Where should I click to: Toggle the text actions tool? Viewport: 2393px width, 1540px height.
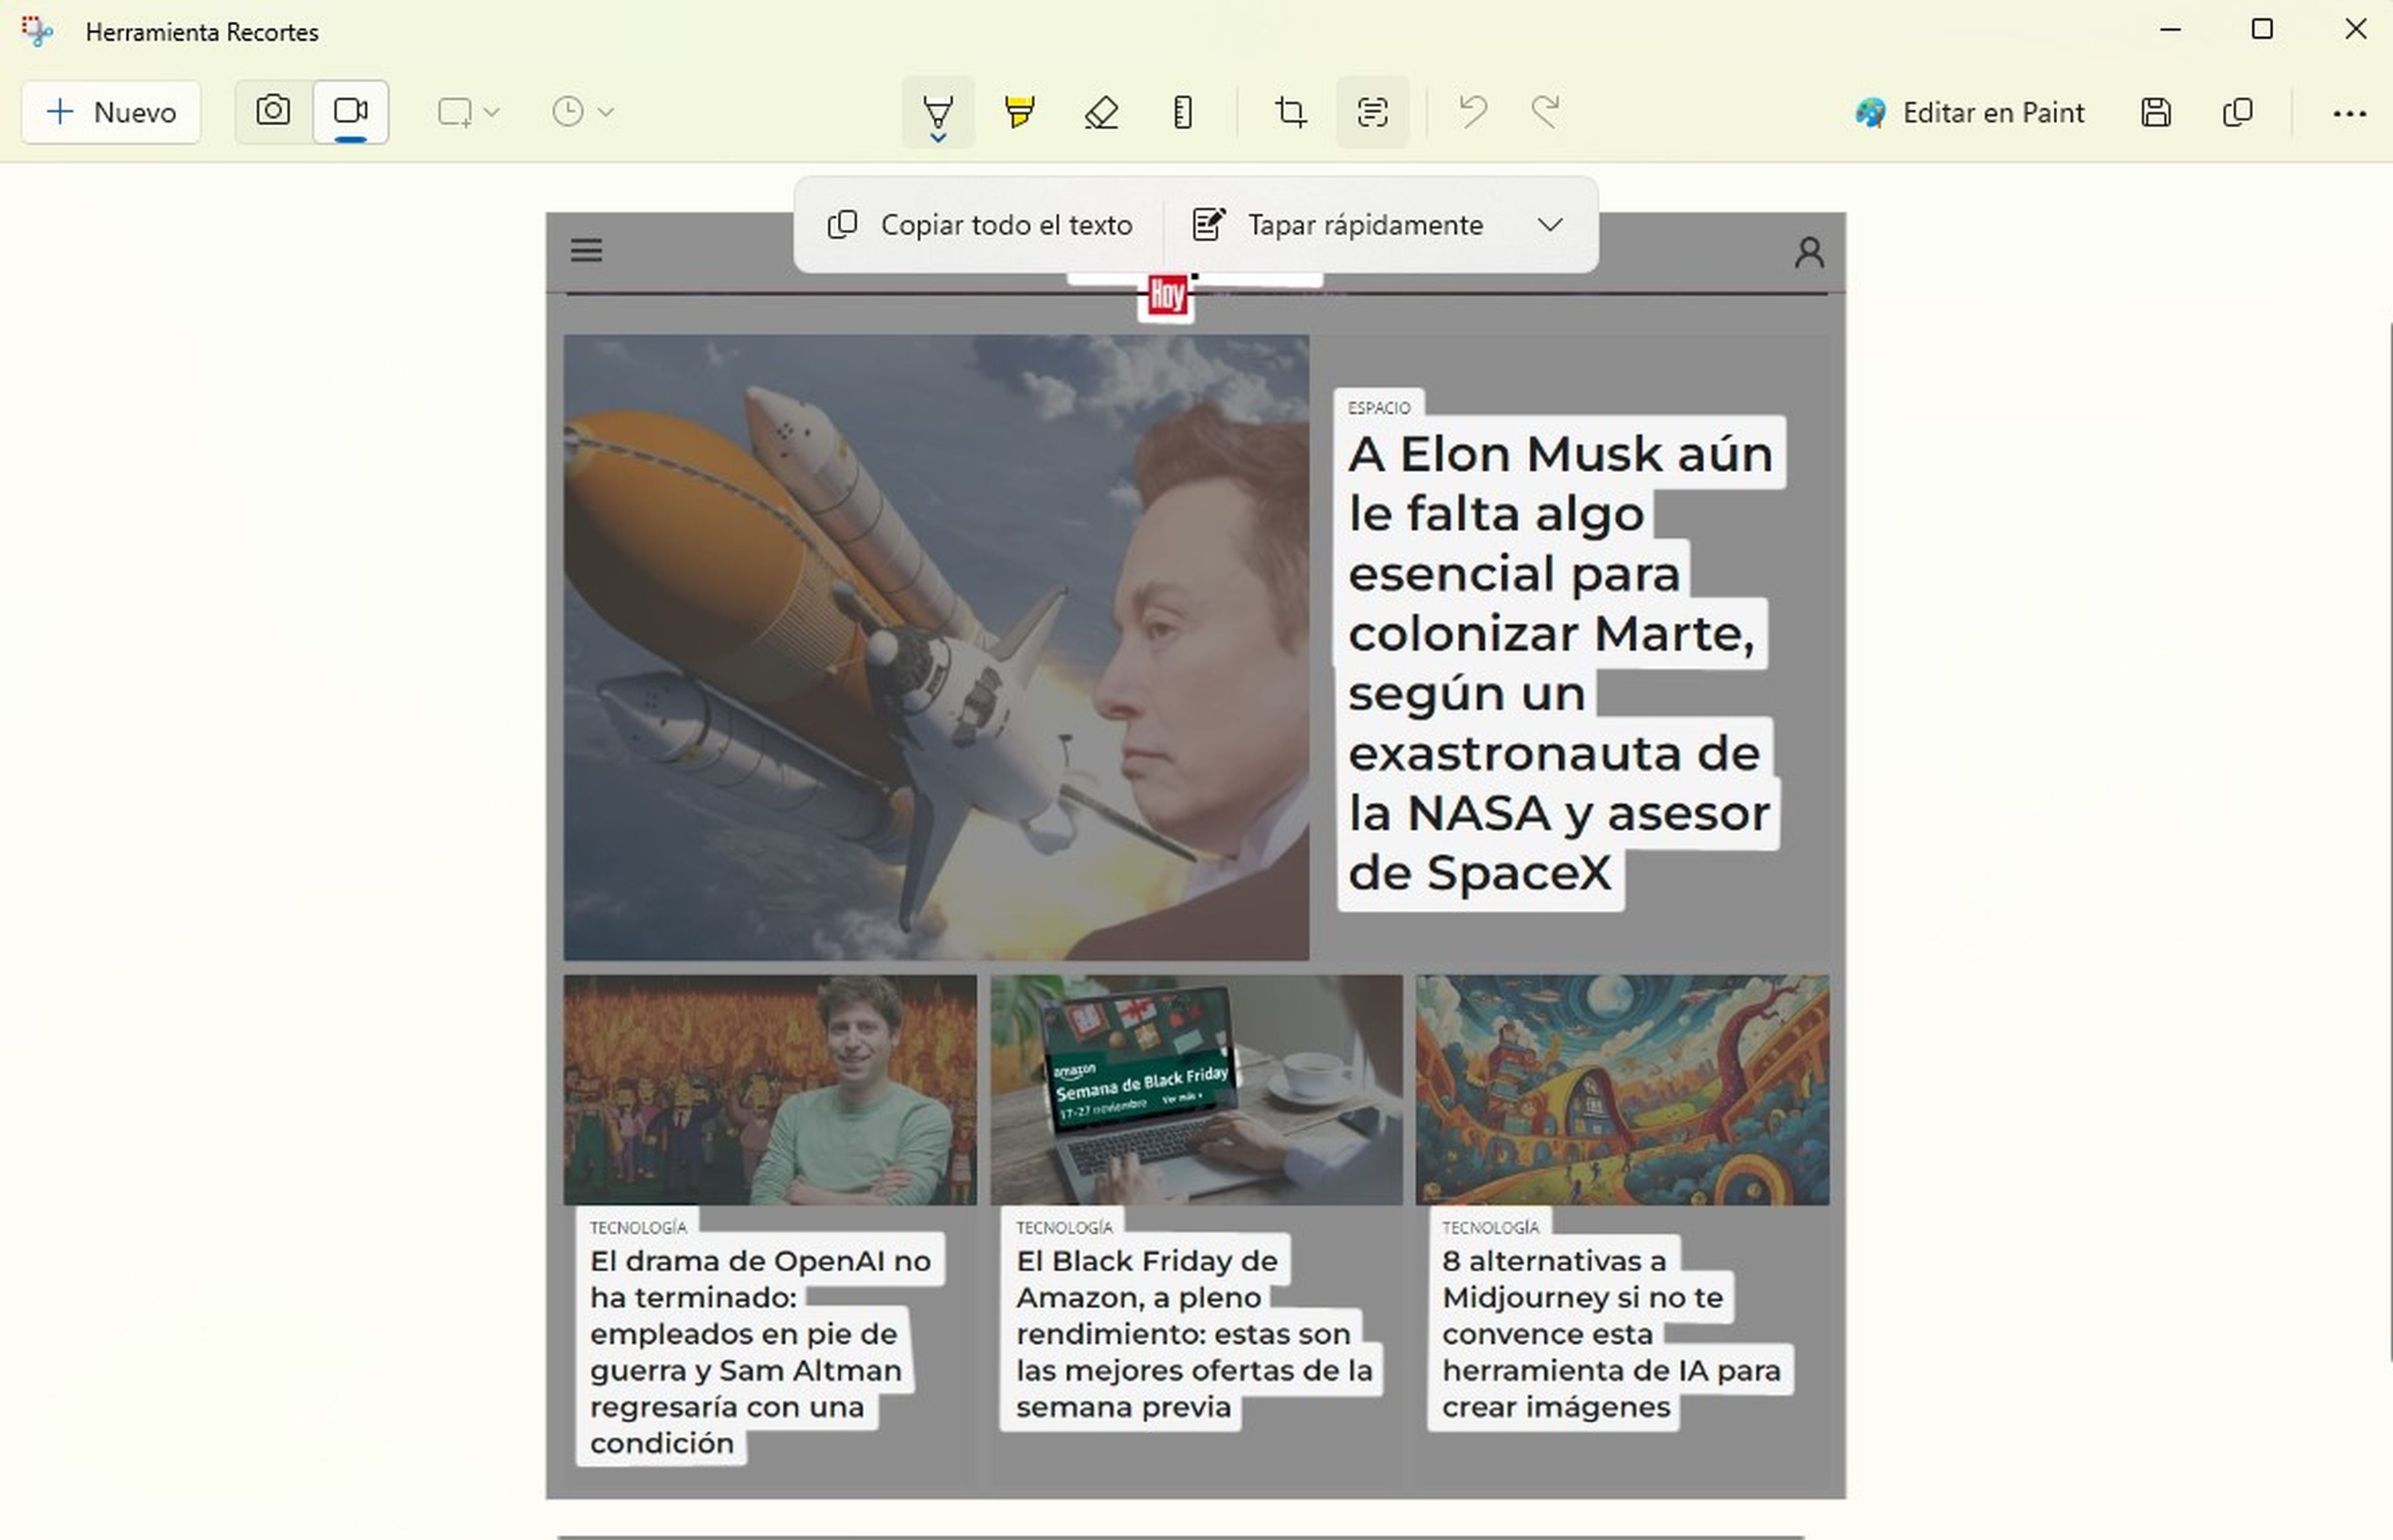point(1372,112)
